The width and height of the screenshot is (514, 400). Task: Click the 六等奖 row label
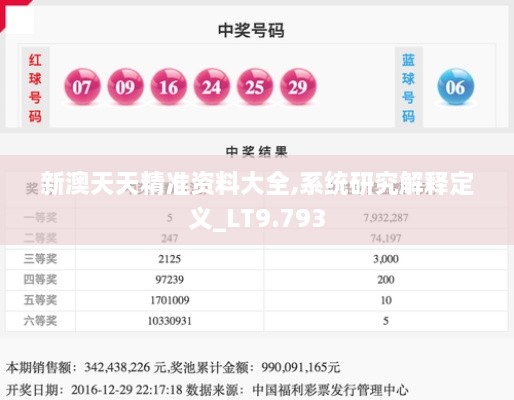tap(40, 321)
